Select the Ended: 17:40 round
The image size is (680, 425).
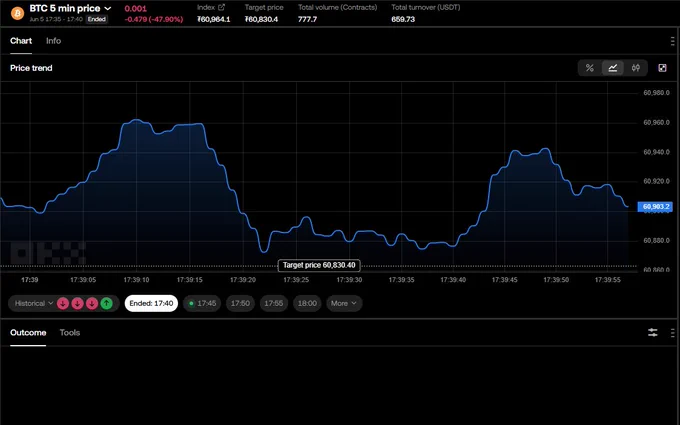[x=151, y=303]
